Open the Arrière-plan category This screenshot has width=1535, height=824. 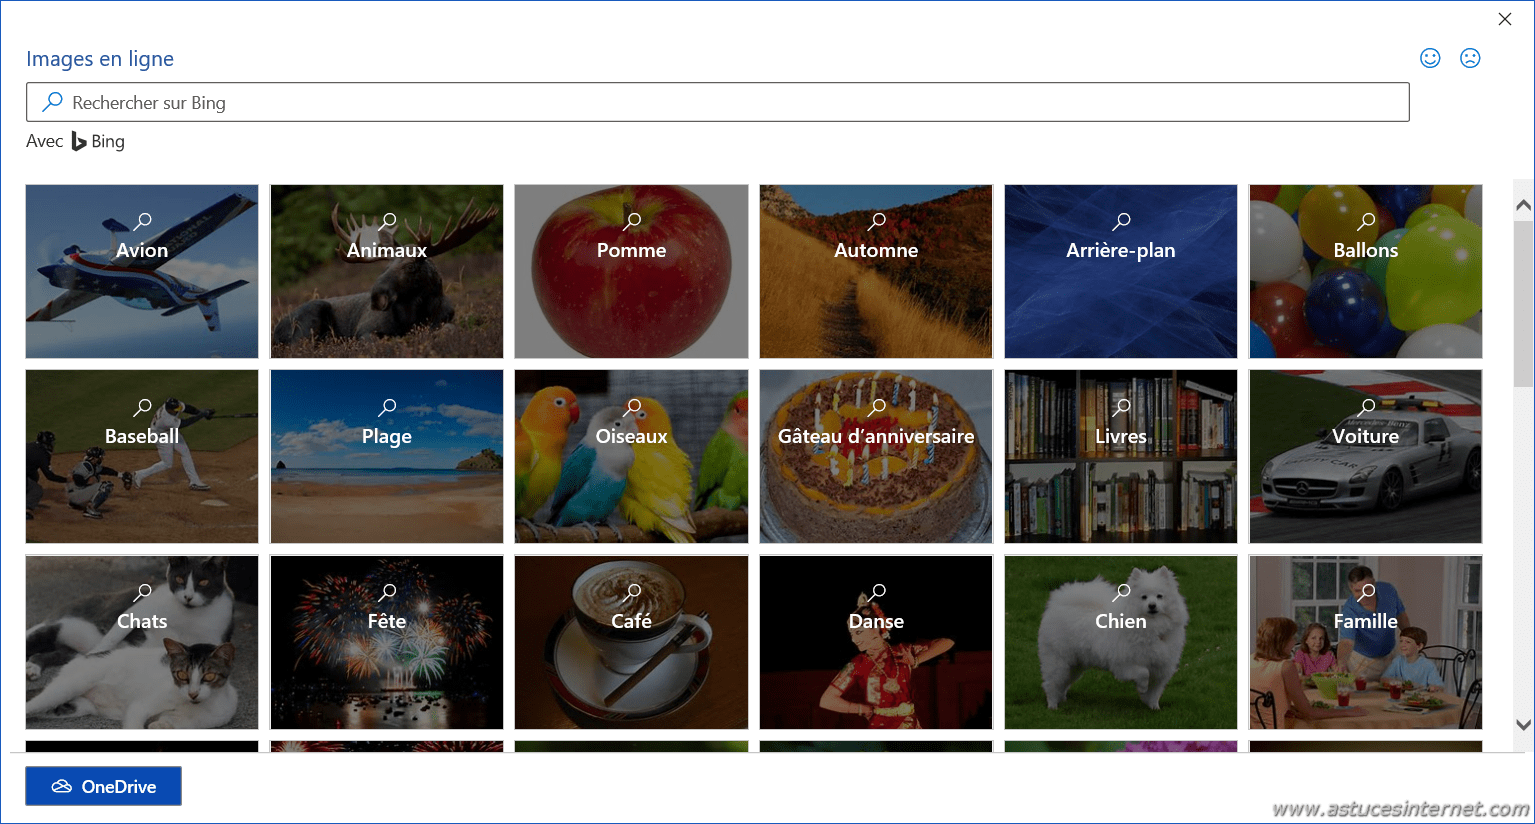point(1121,271)
